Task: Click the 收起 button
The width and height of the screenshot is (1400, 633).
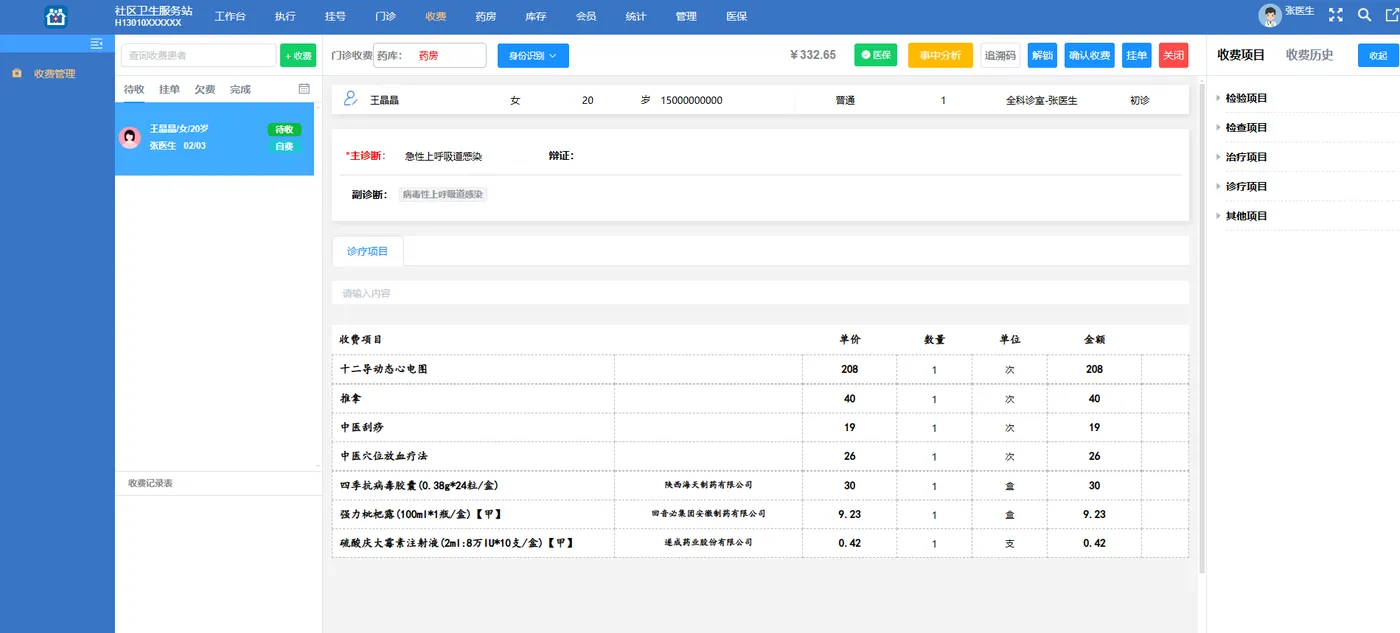Action: pos(1379,55)
